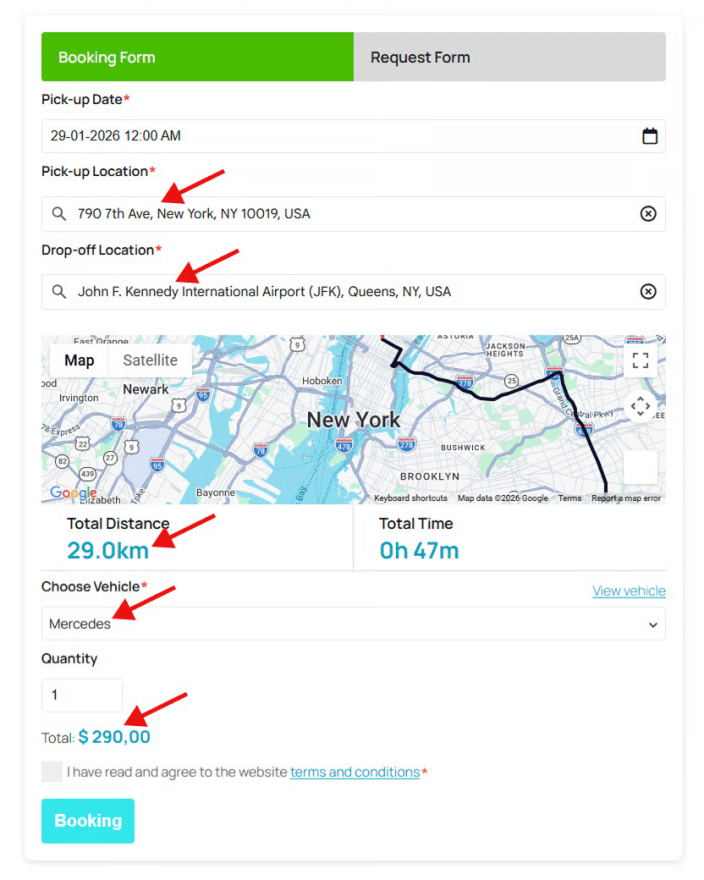Click the New York map label
The width and height of the screenshot is (704, 880).
coord(353,419)
